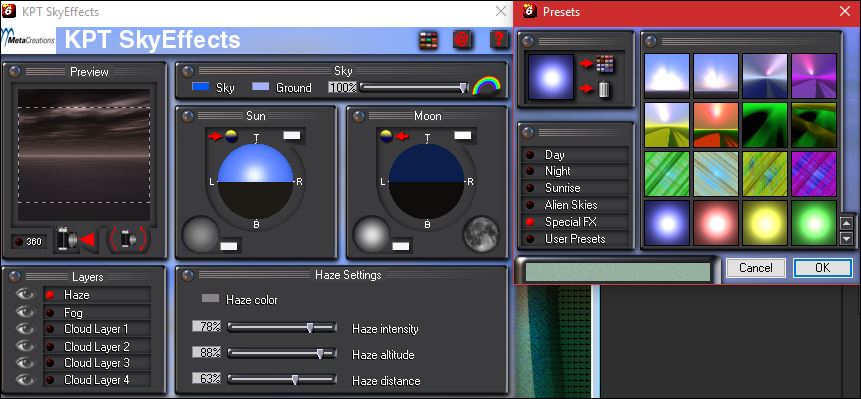The image size is (861, 399).
Task: Select the Haze layer
Action: point(97,295)
